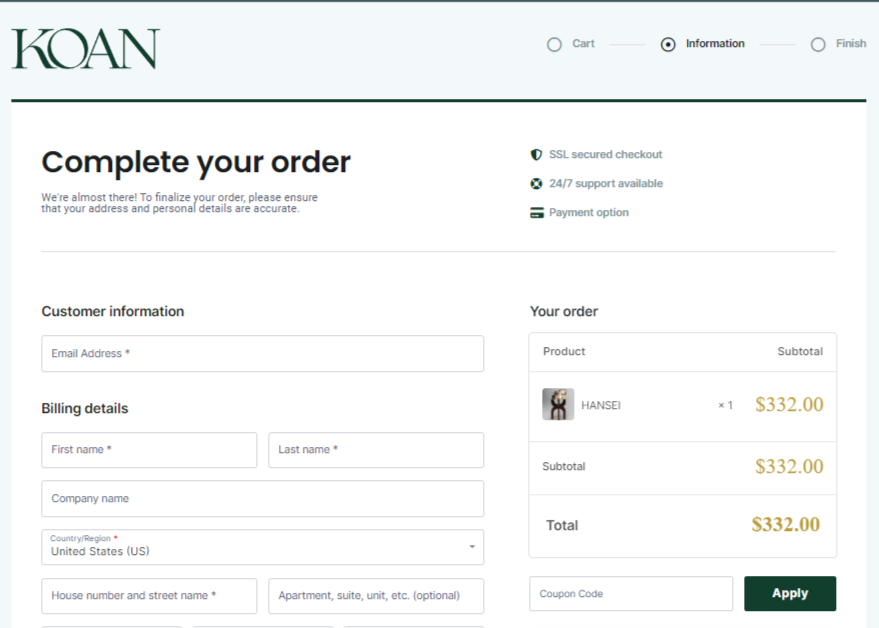
Task: Click the SSL secured checkout shield icon
Action: (536, 155)
